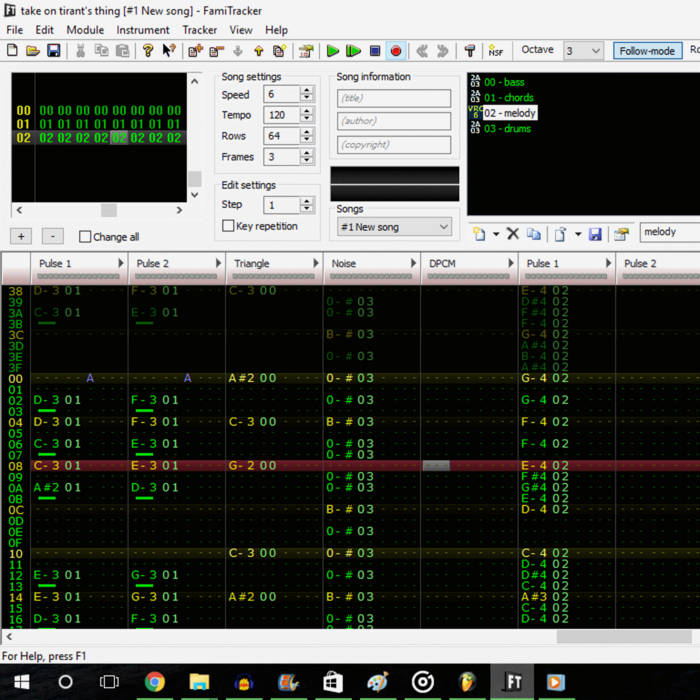Click the Play pattern looped icon
700x700 pixels.
[x=354, y=51]
